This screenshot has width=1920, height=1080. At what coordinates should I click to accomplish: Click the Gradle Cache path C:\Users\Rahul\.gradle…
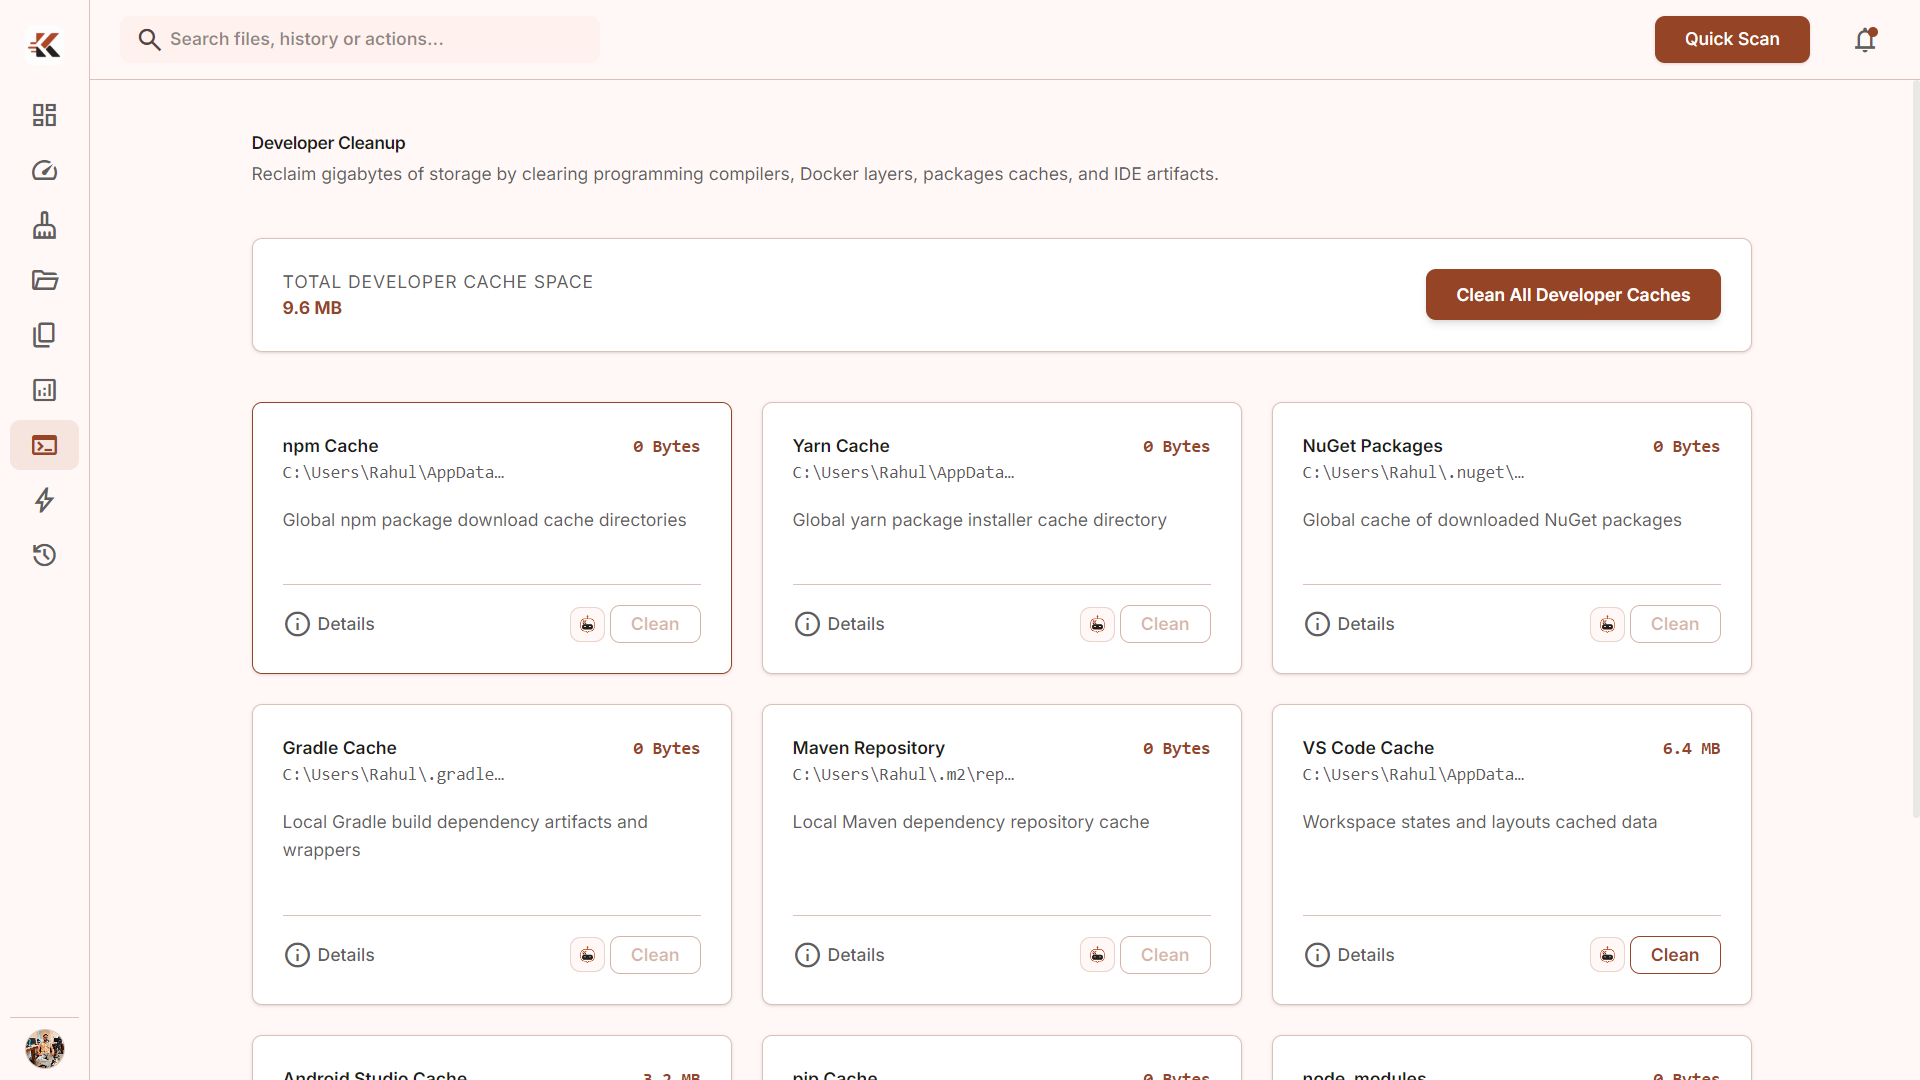393,774
